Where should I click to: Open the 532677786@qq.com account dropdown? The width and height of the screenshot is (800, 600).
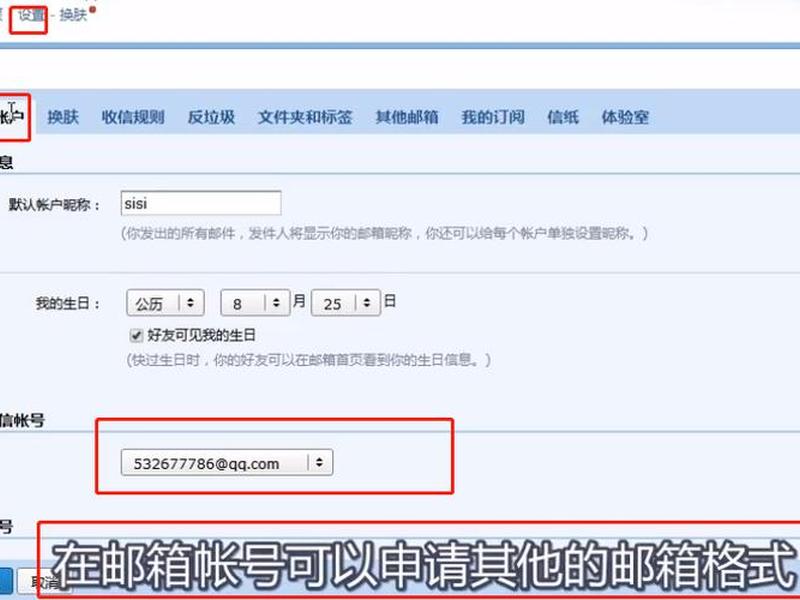click(227, 463)
